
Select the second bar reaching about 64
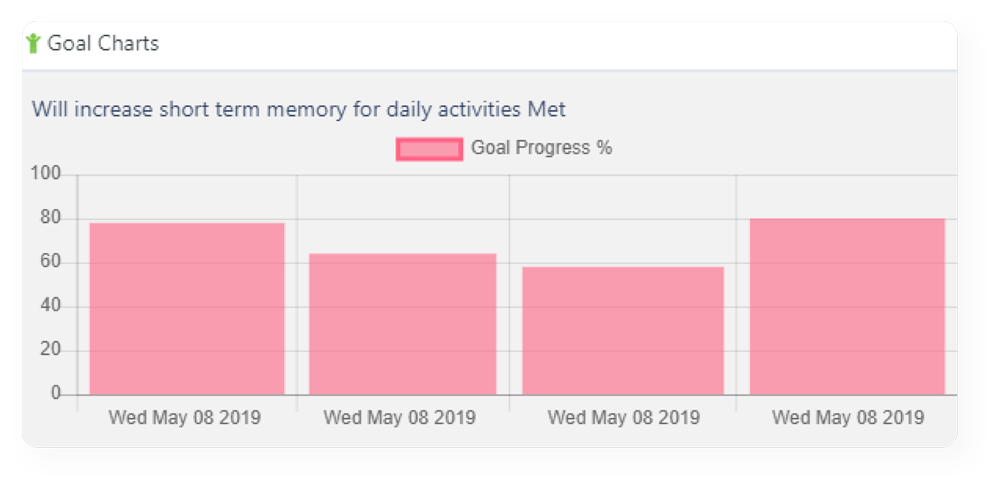pyautogui.click(x=402, y=324)
